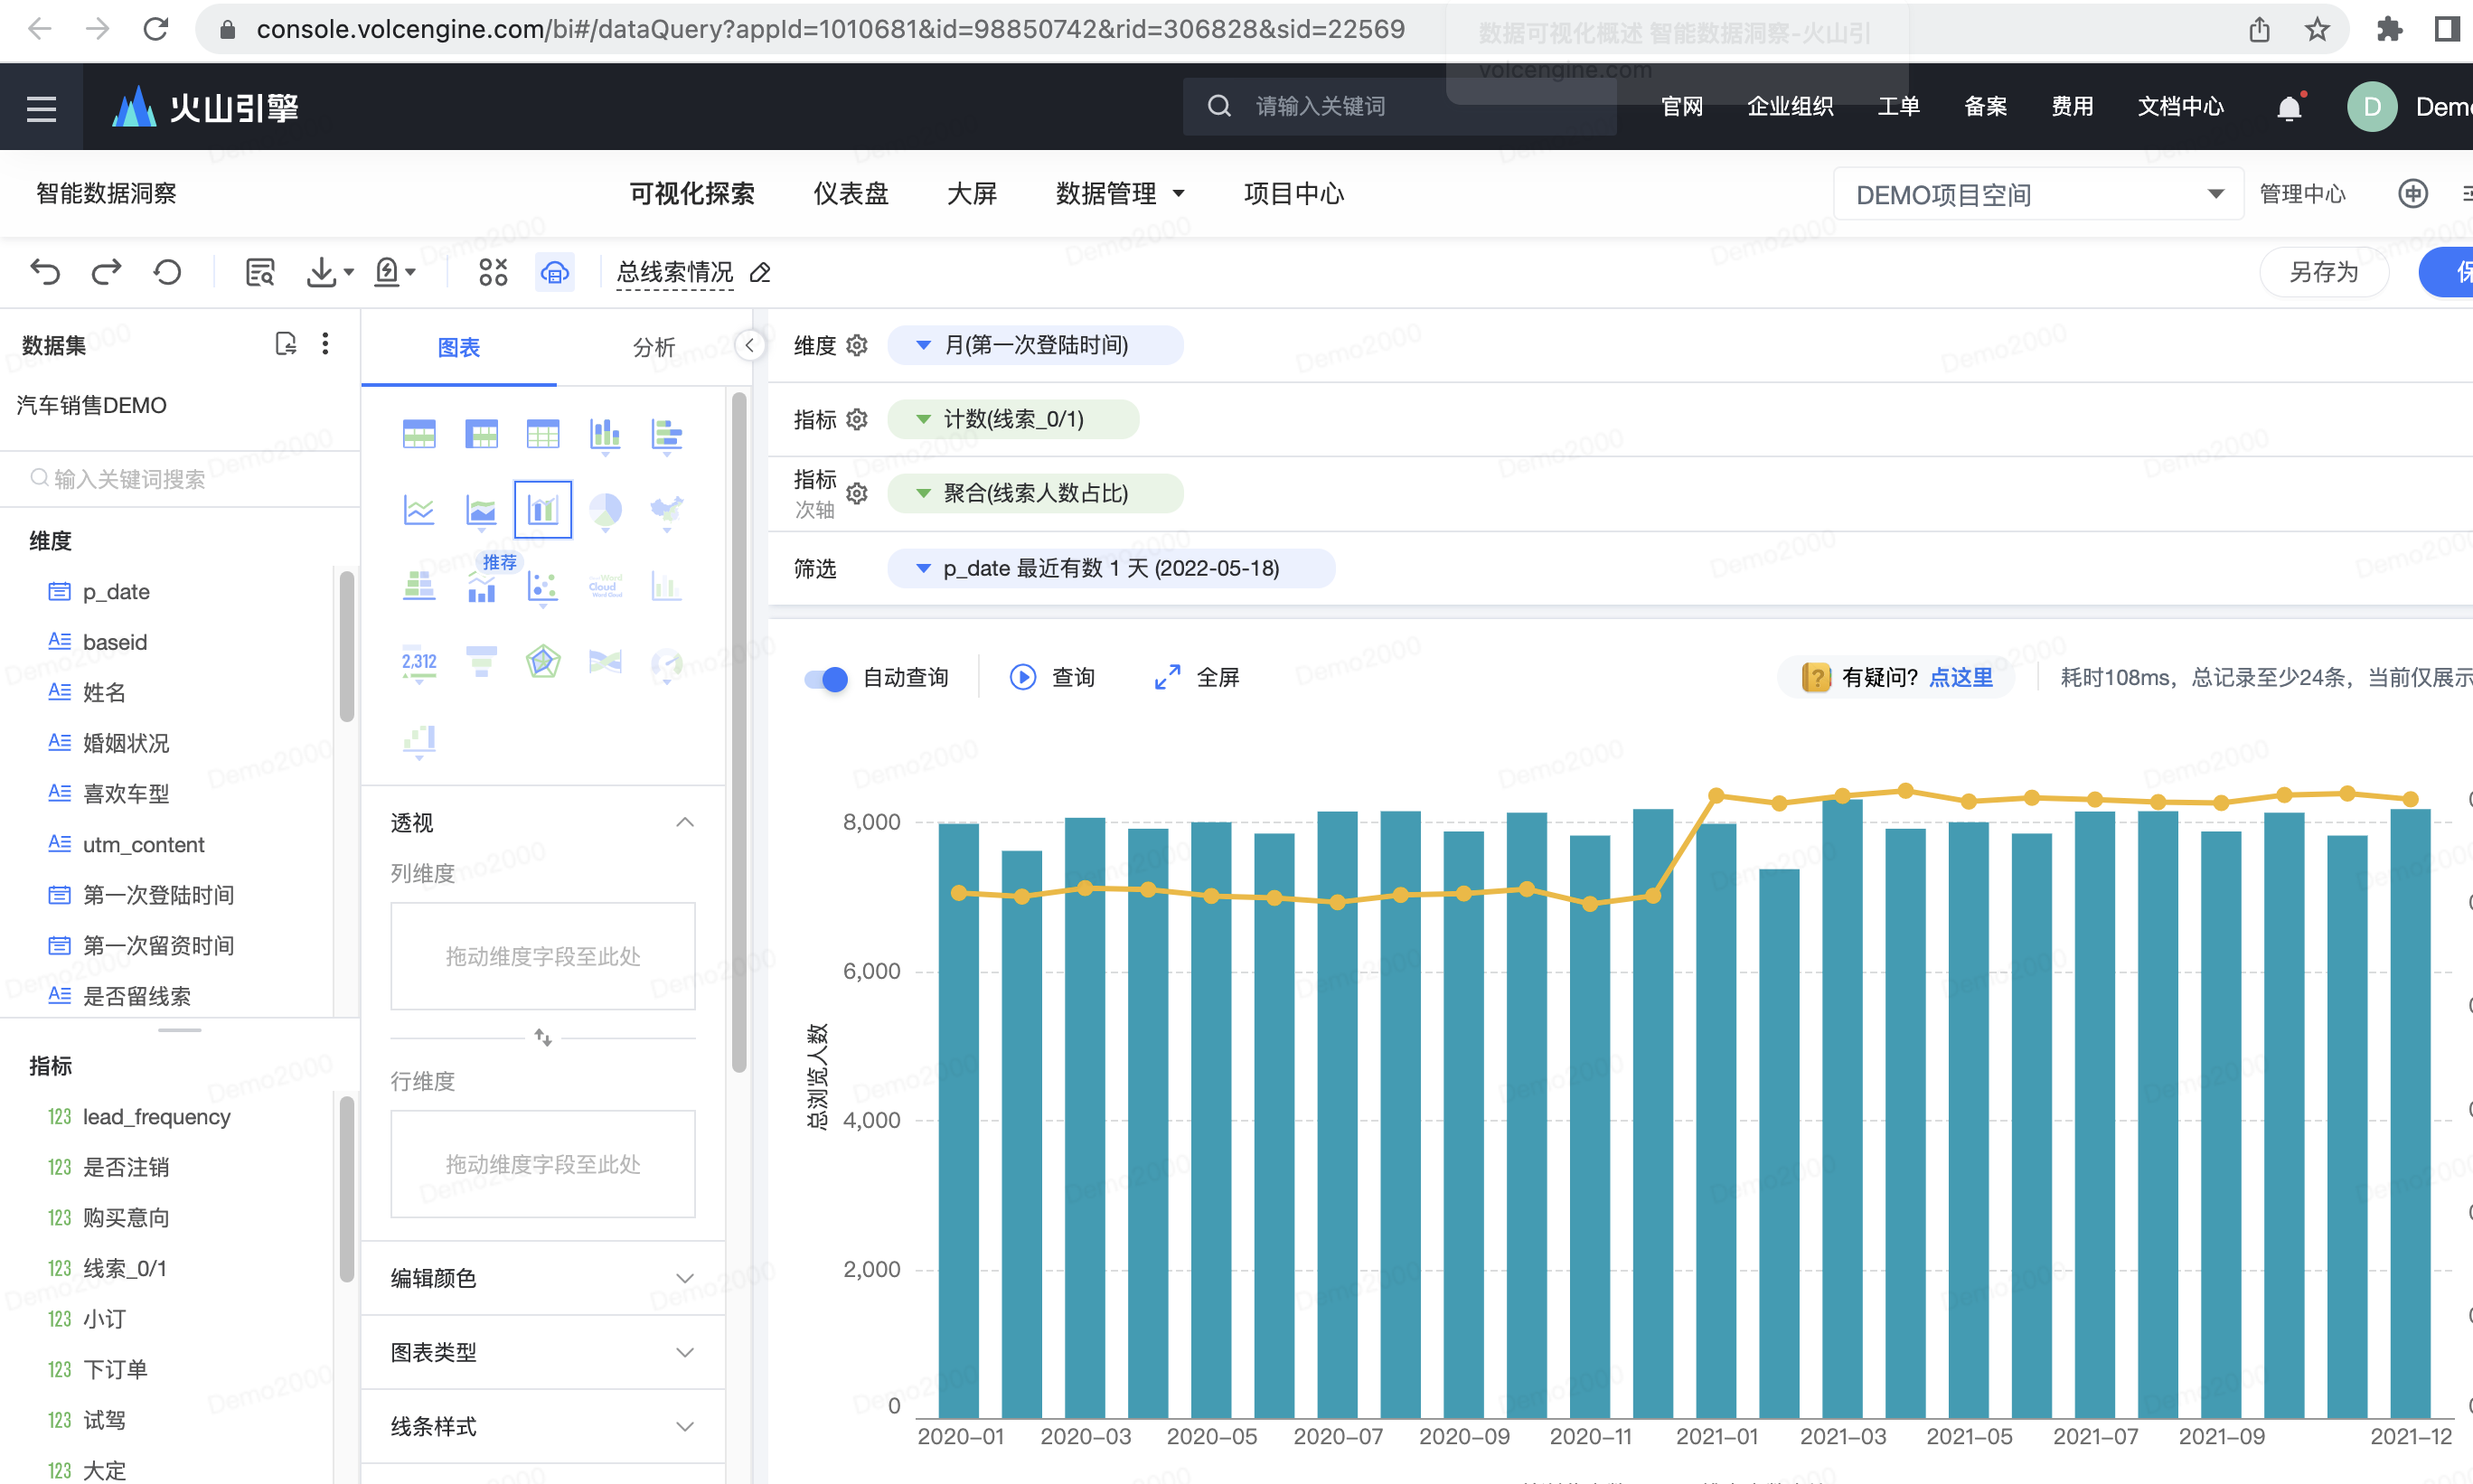Screen dimensions: 2473x1484
Task: Click the highlighted cloud printer icon
Action: (x=555, y=272)
